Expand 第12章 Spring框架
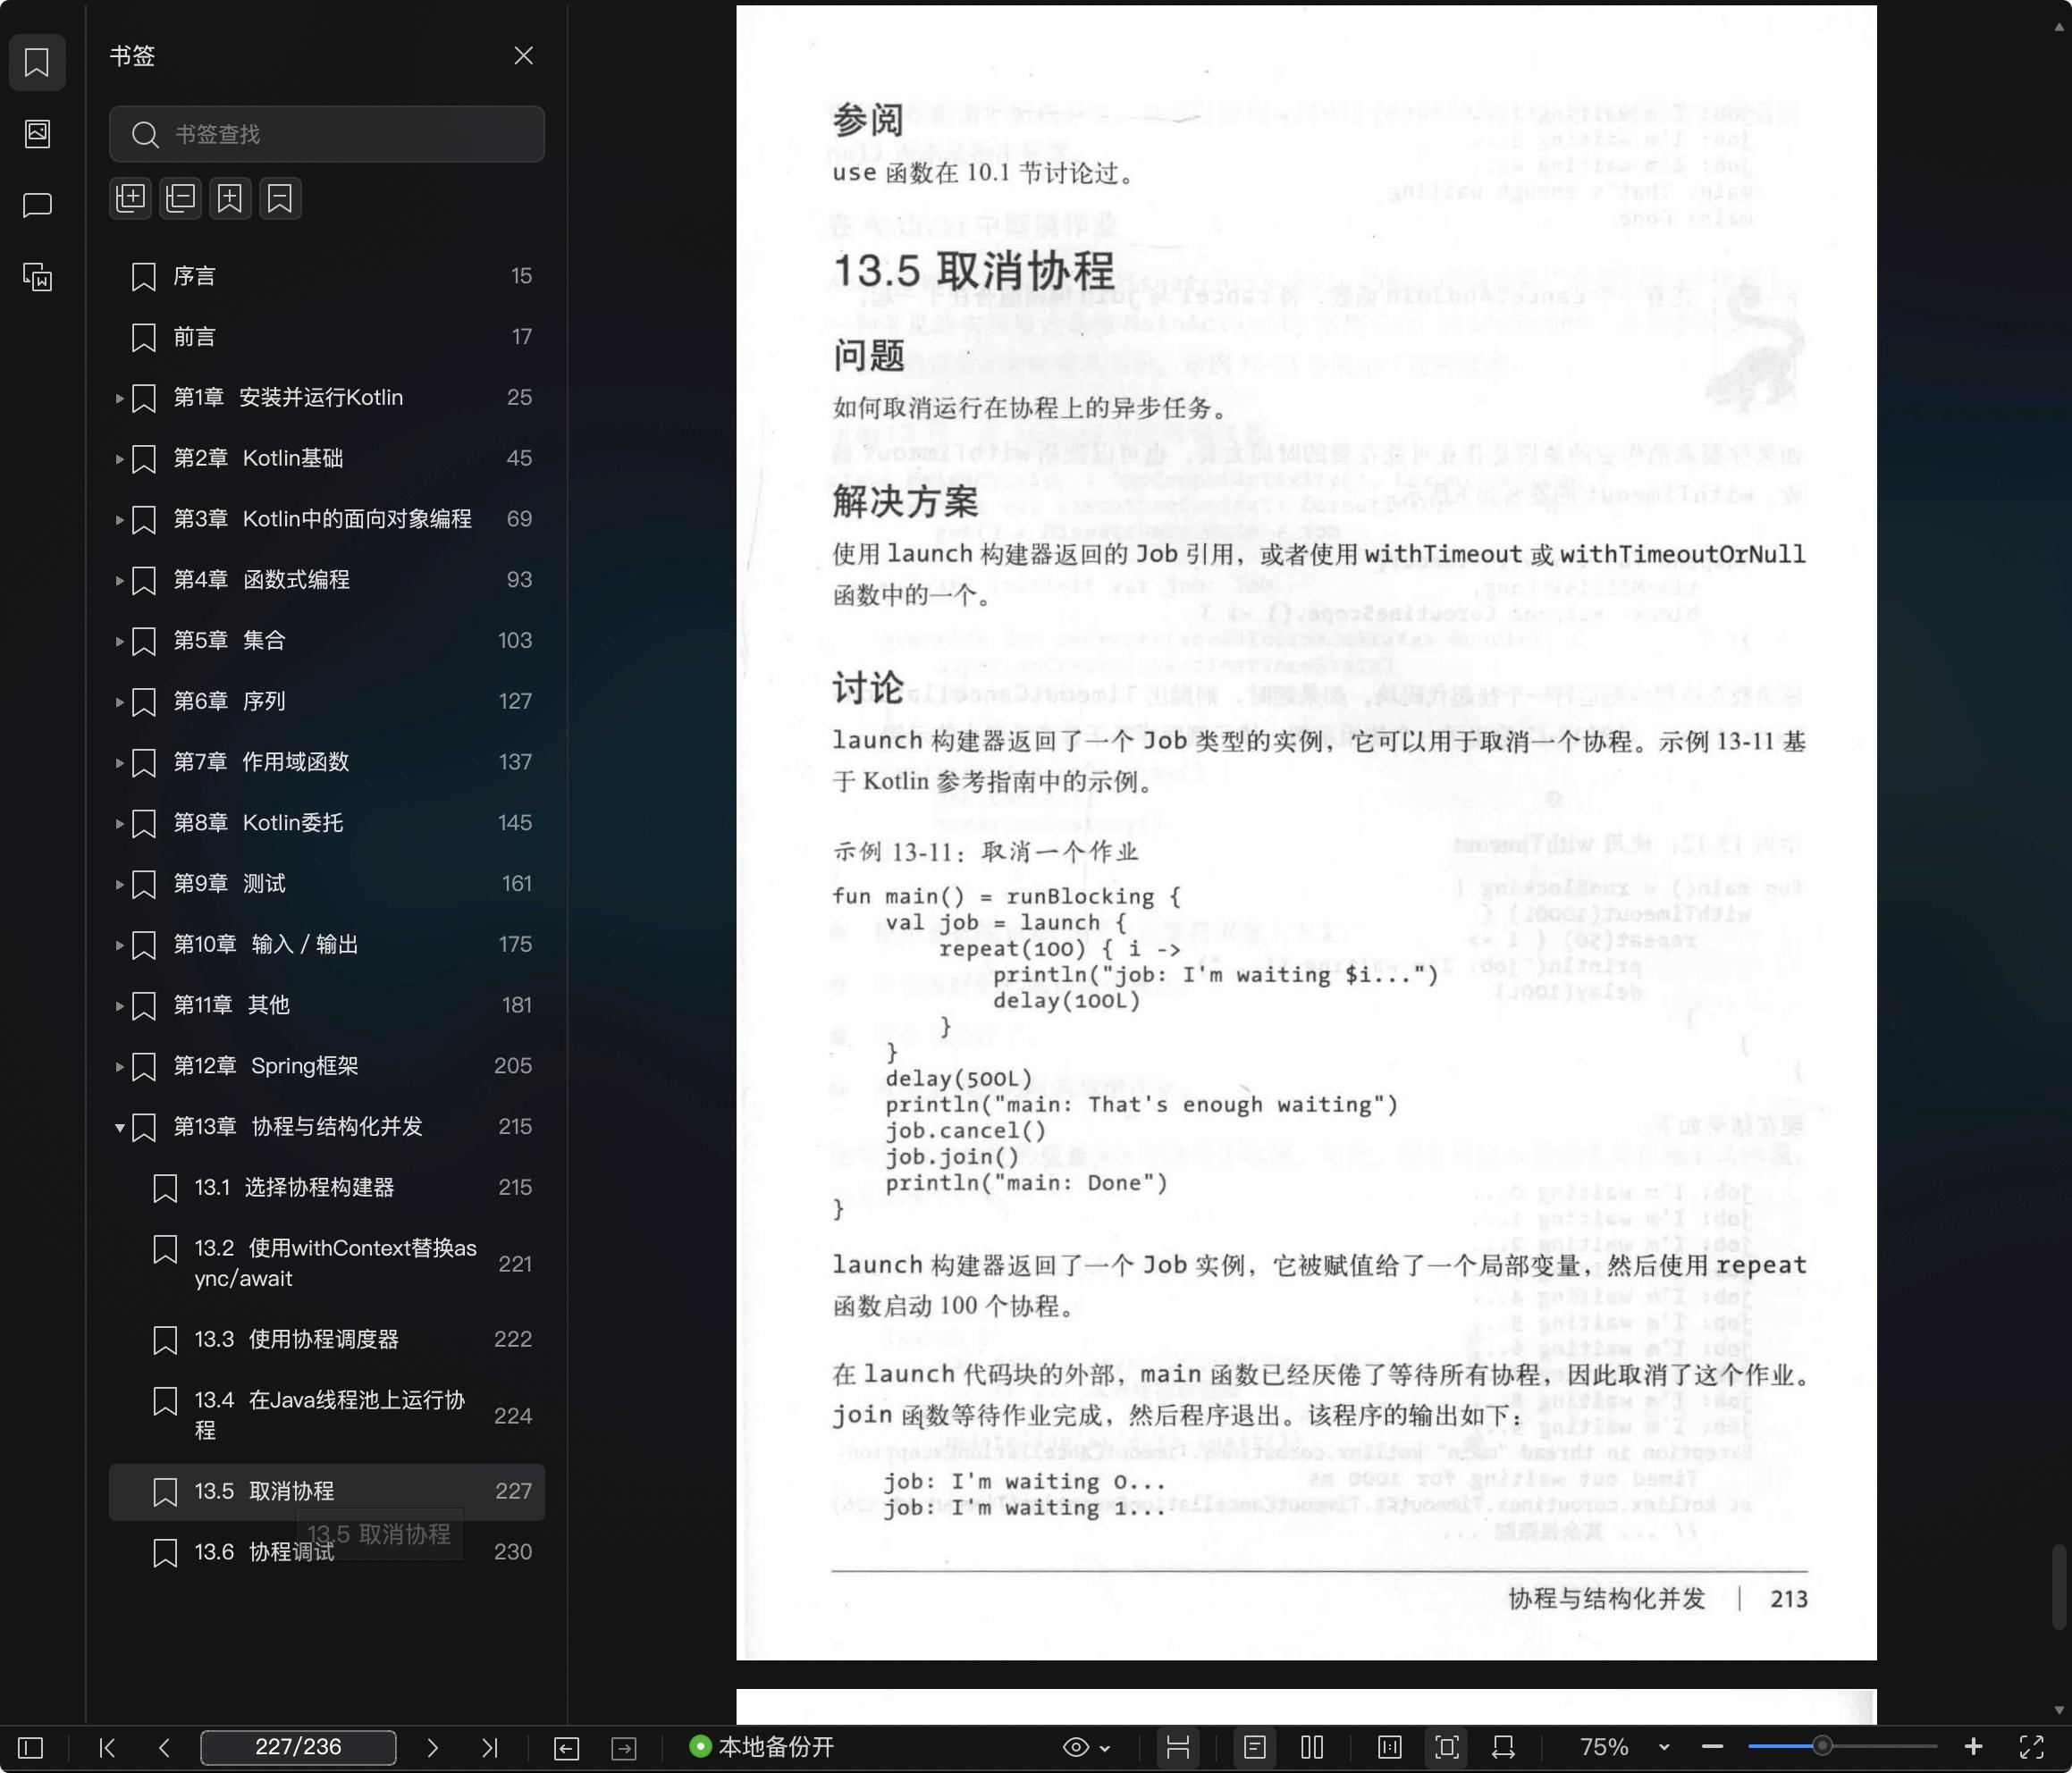The image size is (2072, 1773). (119, 1066)
